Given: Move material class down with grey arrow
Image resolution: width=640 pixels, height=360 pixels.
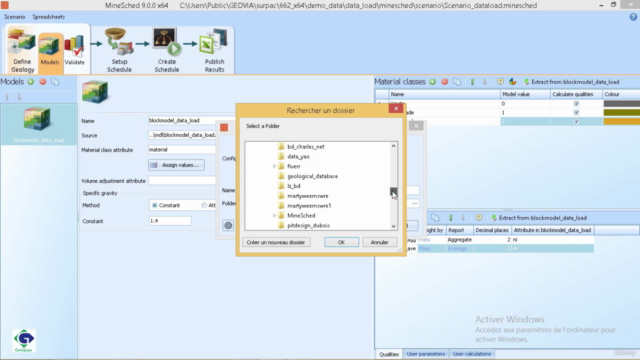Looking at the screenshot, I should [484, 82].
